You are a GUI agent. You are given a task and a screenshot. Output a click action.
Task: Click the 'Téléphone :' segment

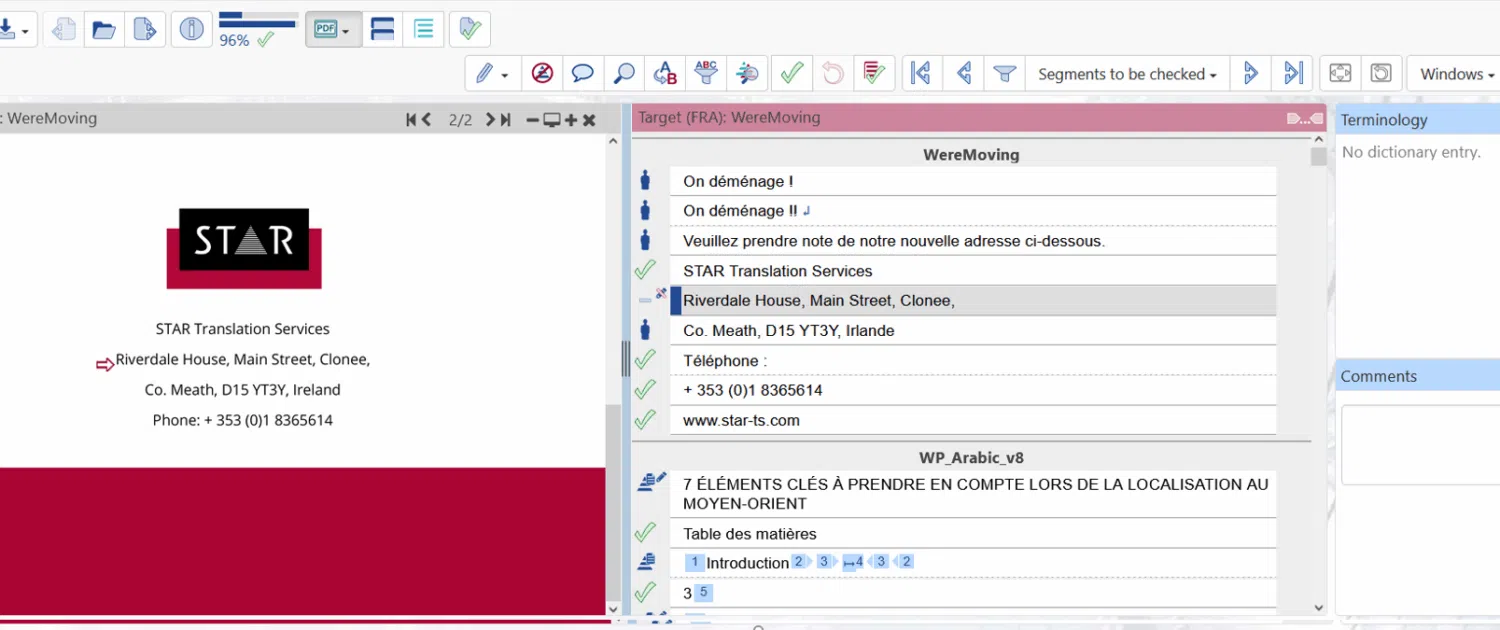pyautogui.click(x=973, y=360)
